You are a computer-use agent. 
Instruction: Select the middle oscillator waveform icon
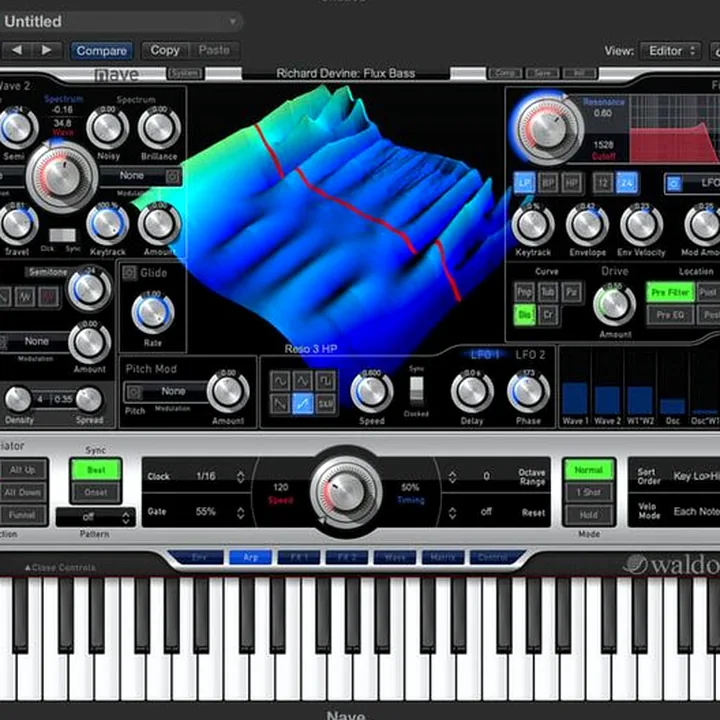click(x=25, y=297)
